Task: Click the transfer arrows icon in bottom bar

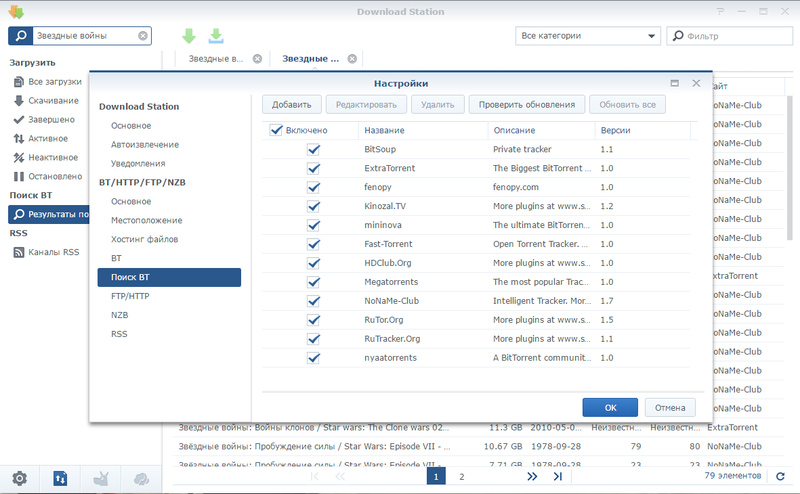Action: (x=60, y=479)
